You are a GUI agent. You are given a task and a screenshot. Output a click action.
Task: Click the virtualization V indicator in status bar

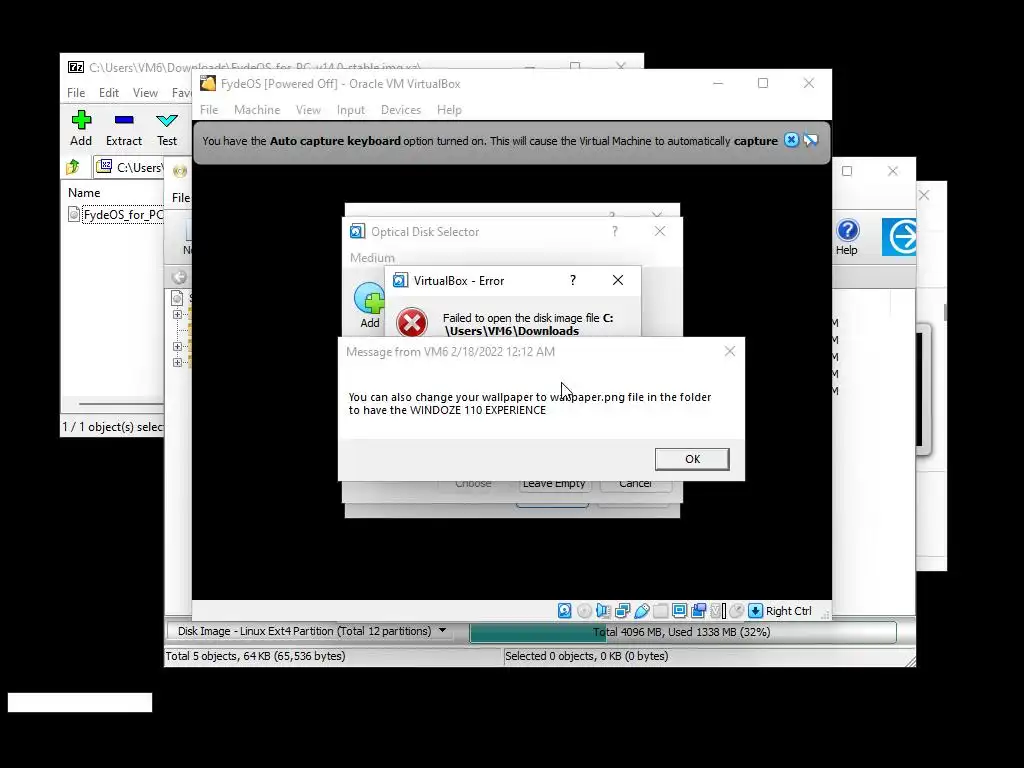[718, 611]
